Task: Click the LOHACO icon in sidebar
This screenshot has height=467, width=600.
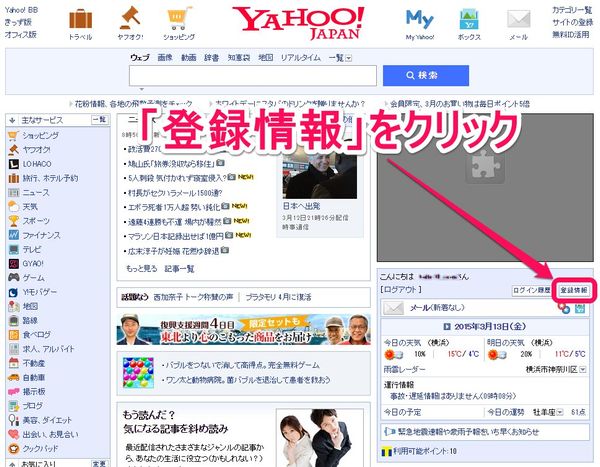Action: 13,164
